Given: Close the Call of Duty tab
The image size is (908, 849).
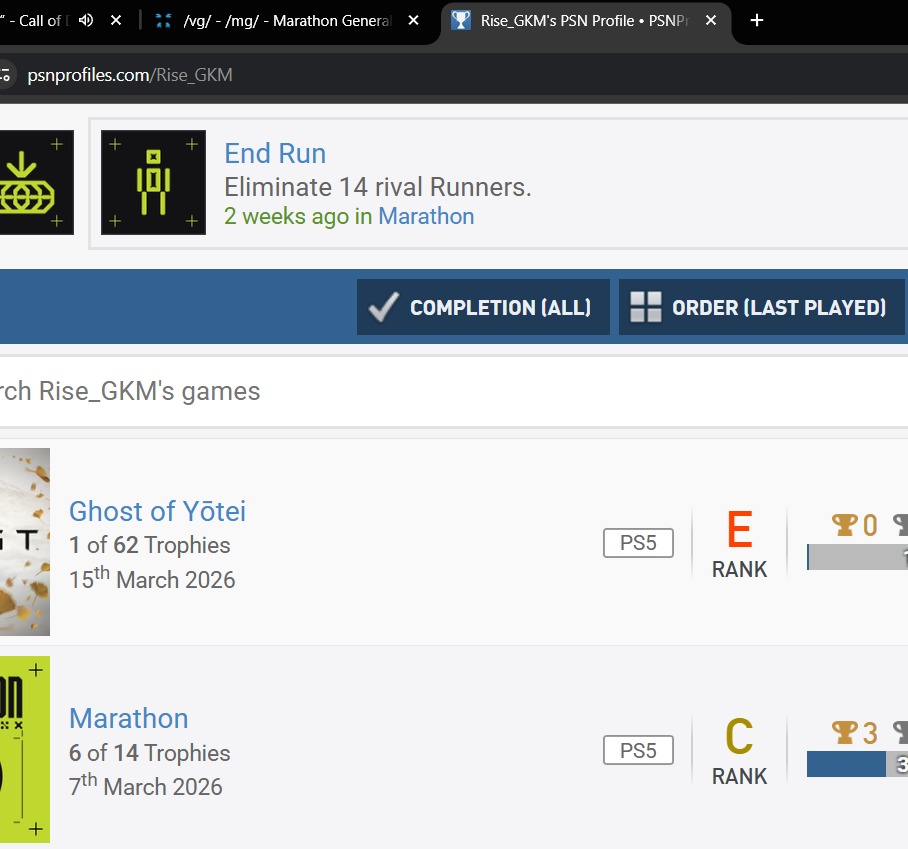Looking at the screenshot, I should 116,20.
